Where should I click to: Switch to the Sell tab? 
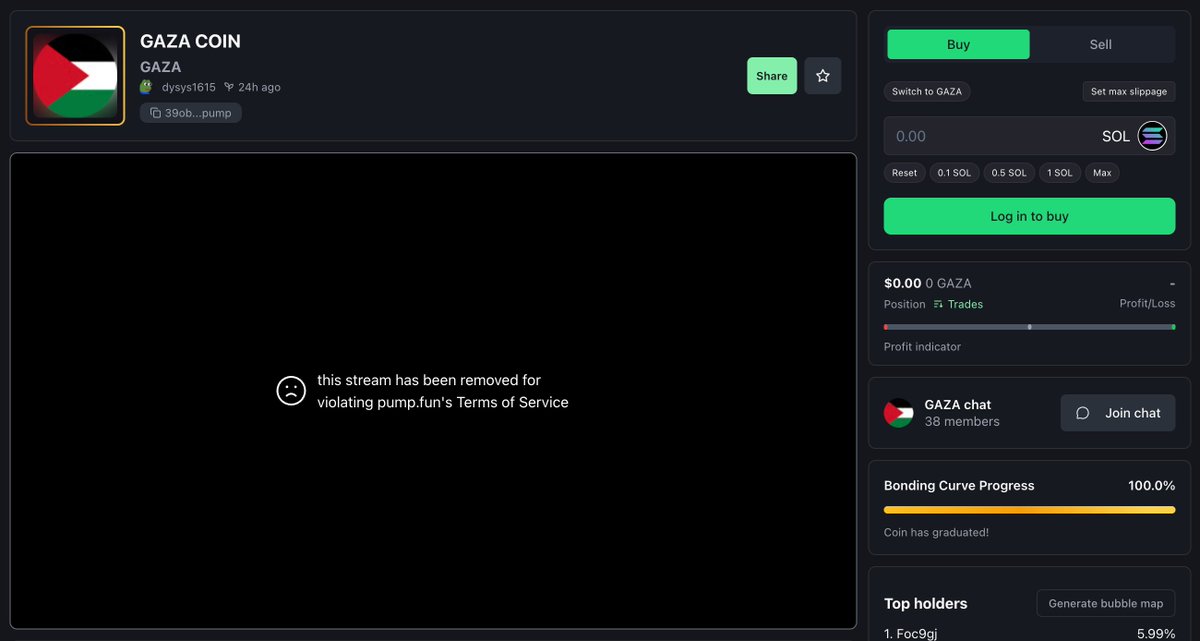coord(1100,44)
